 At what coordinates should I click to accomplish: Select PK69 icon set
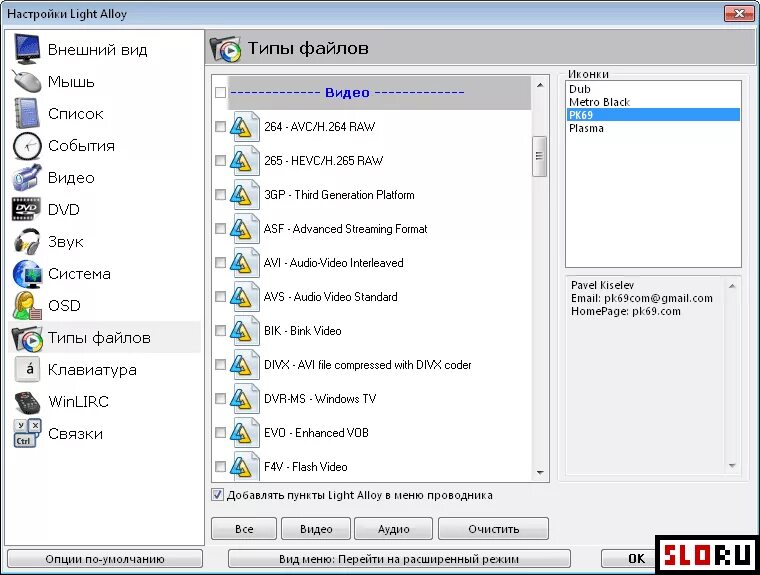point(653,115)
